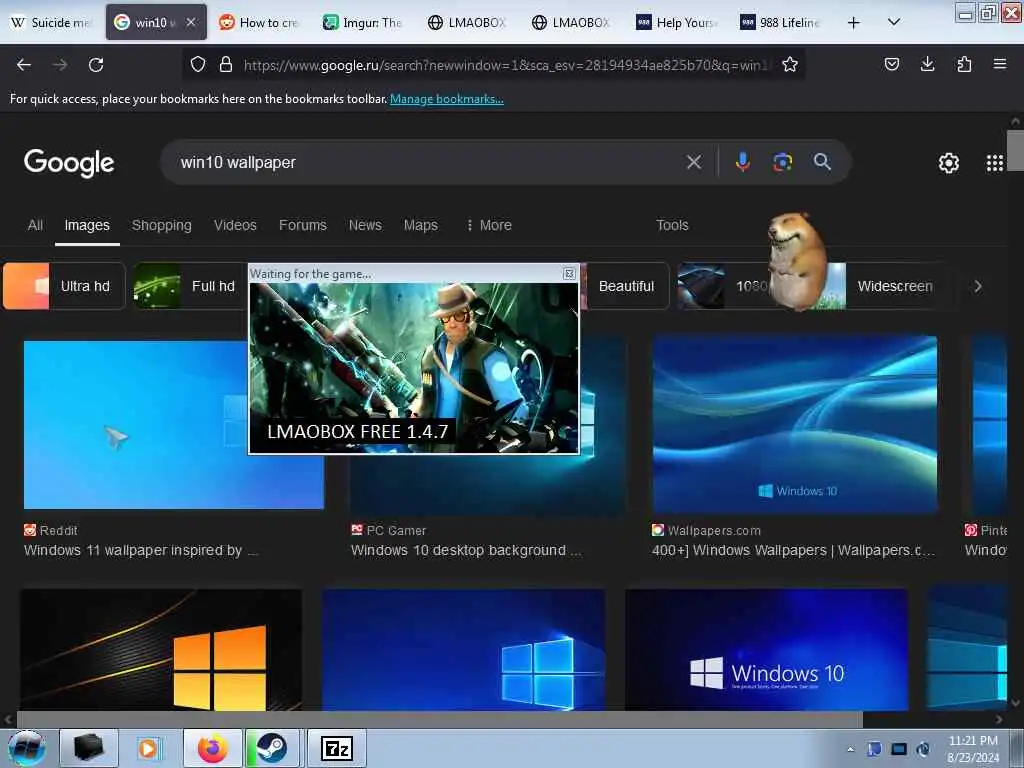Click the padlock site info icon
The image size is (1024, 768).
point(226,64)
